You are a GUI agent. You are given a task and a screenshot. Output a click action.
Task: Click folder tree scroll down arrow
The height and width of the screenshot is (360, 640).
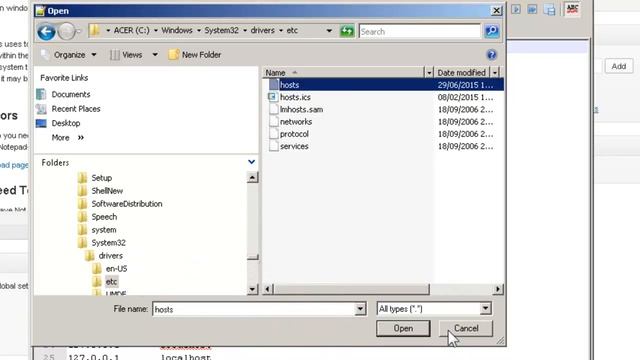[252, 289]
